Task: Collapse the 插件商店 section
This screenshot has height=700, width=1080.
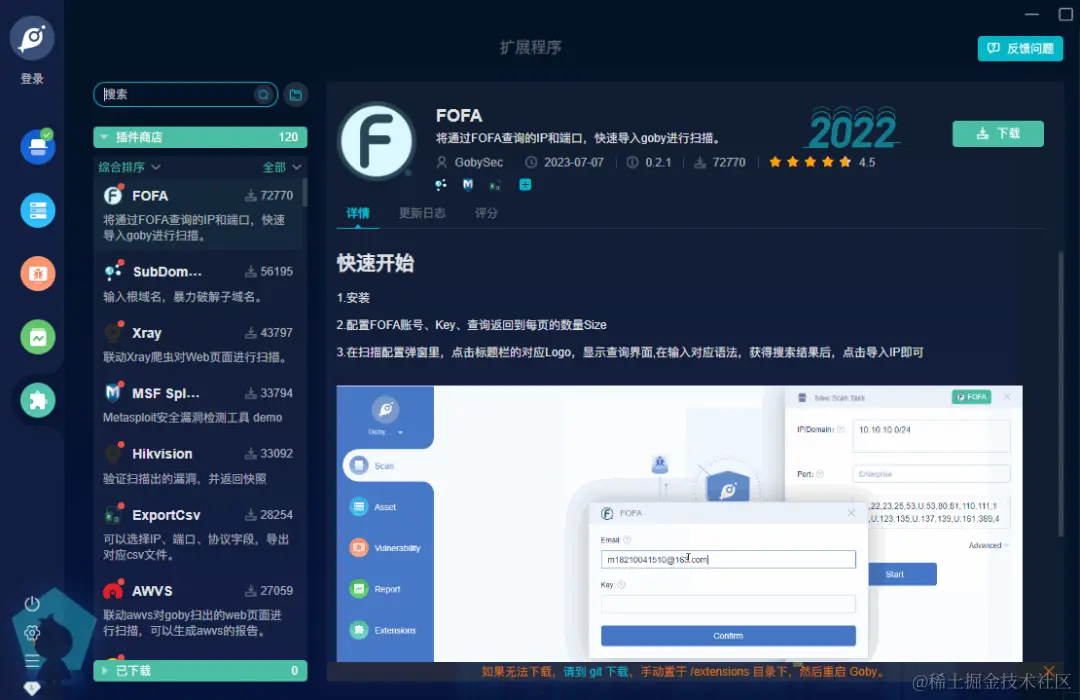Action: [x=200, y=137]
